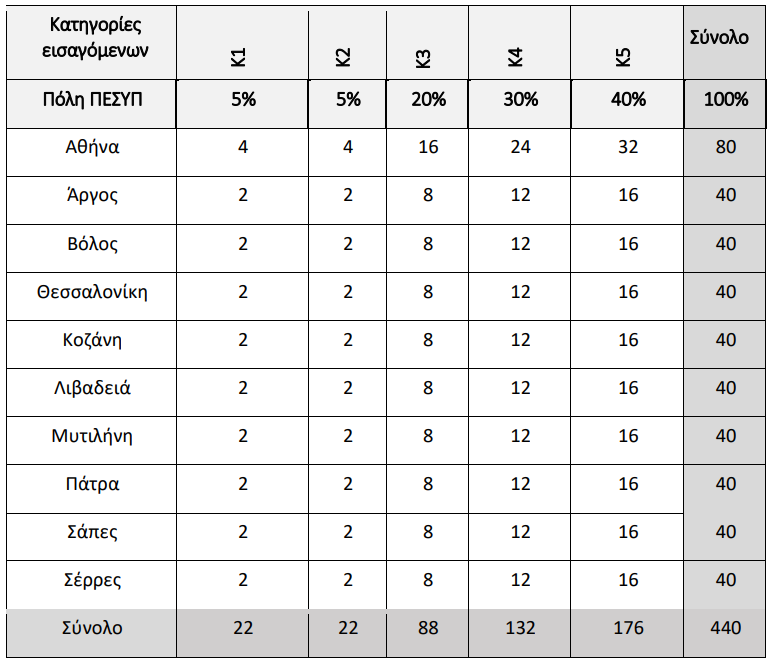772x662 pixels.
Task: Click the 88 total under K3
Action: click(428, 628)
